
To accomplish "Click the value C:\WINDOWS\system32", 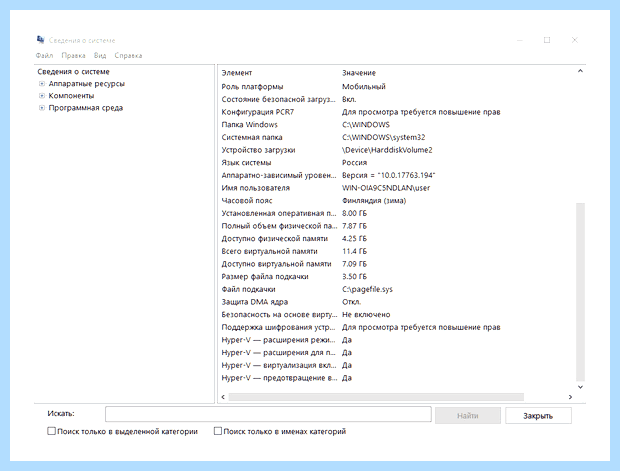I will (x=384, y=137).
